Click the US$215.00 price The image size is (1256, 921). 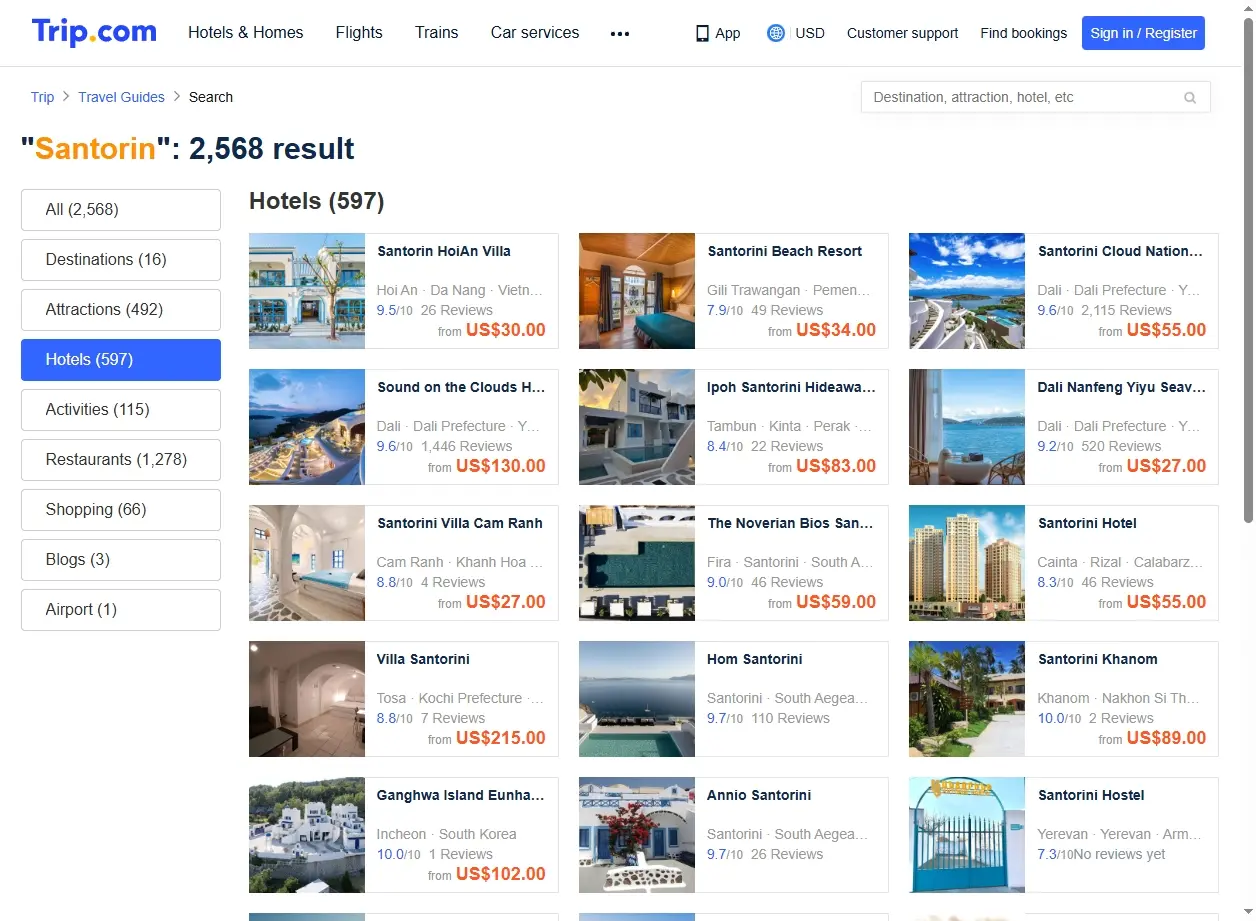point(501,738)
